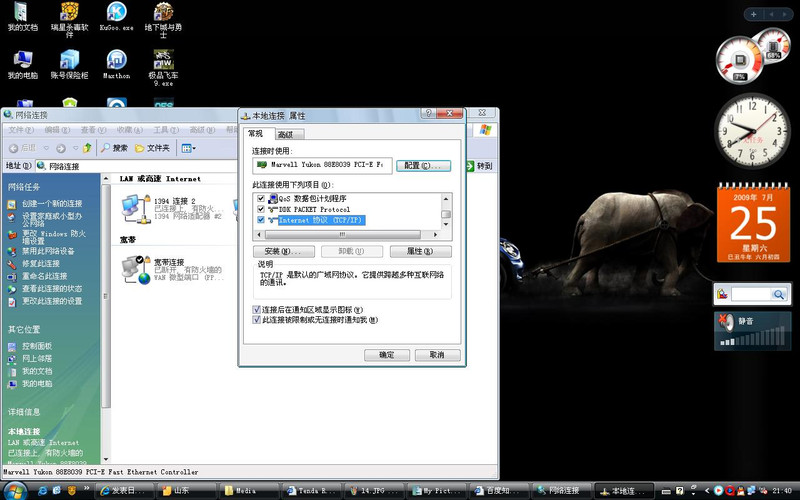Click the 搜索 search toolbar icon
The width and height of the screenshot is (800, 500).
(113, 148)
